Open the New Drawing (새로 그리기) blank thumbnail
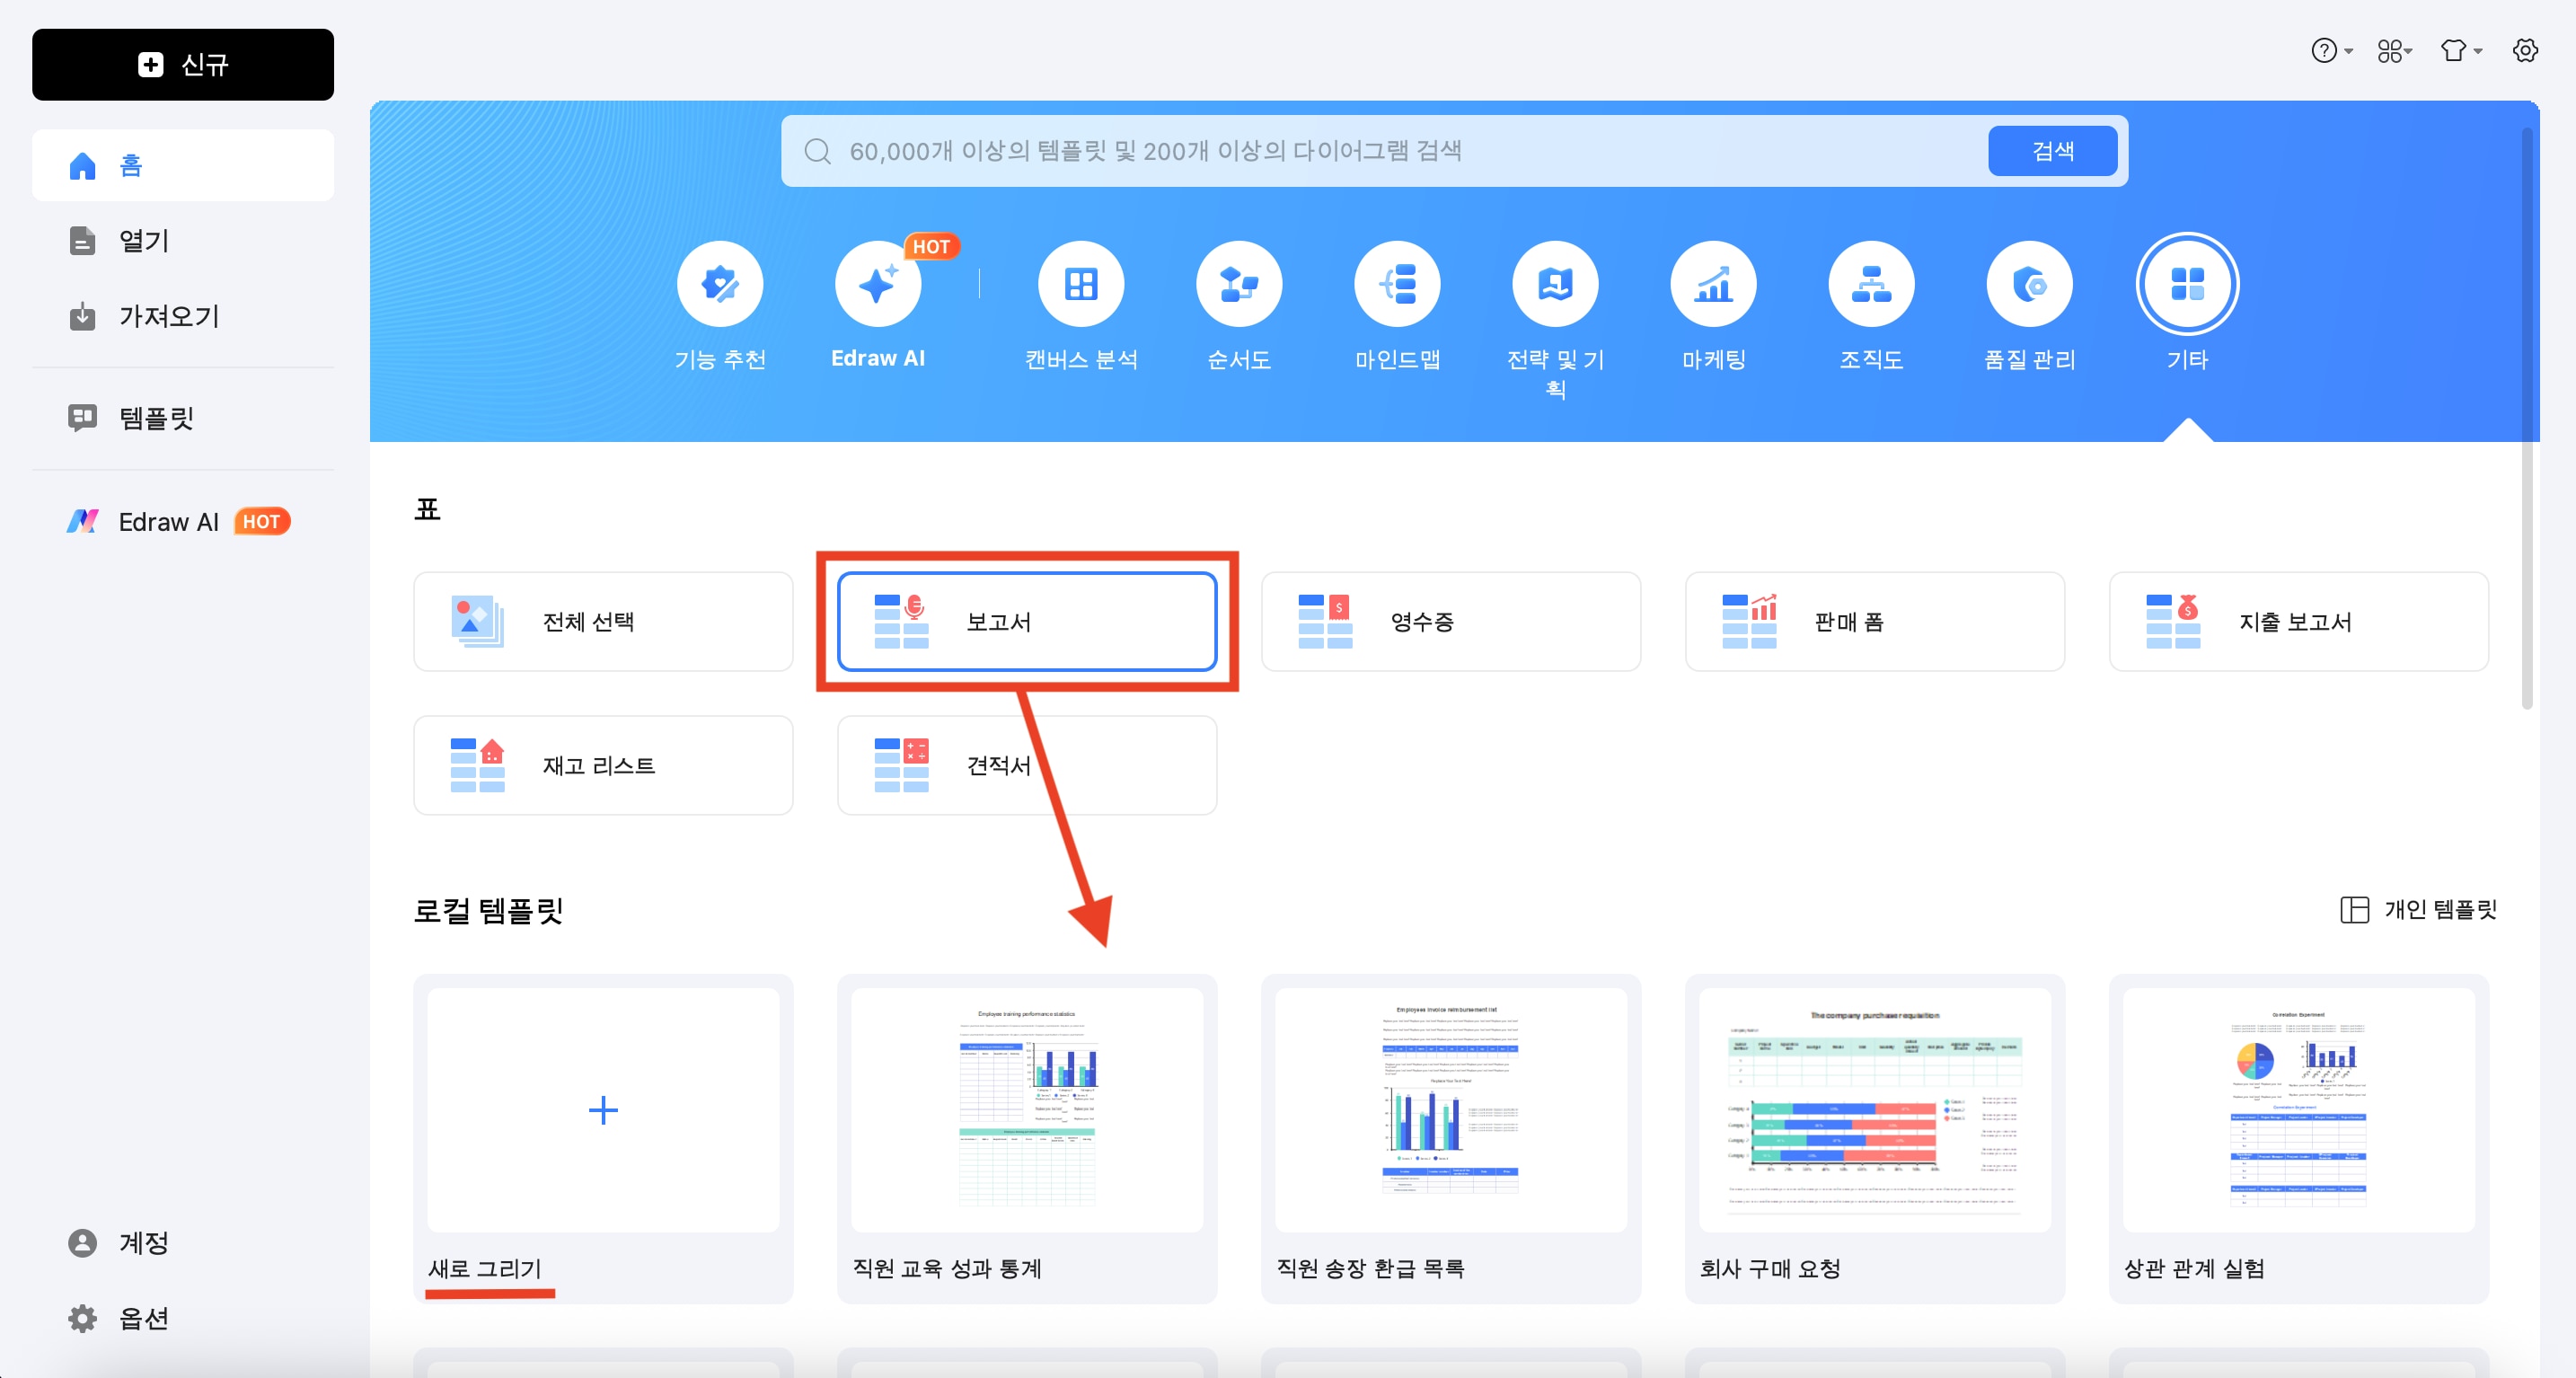The image size is (2576, 1378). (x=603, y=1110)
